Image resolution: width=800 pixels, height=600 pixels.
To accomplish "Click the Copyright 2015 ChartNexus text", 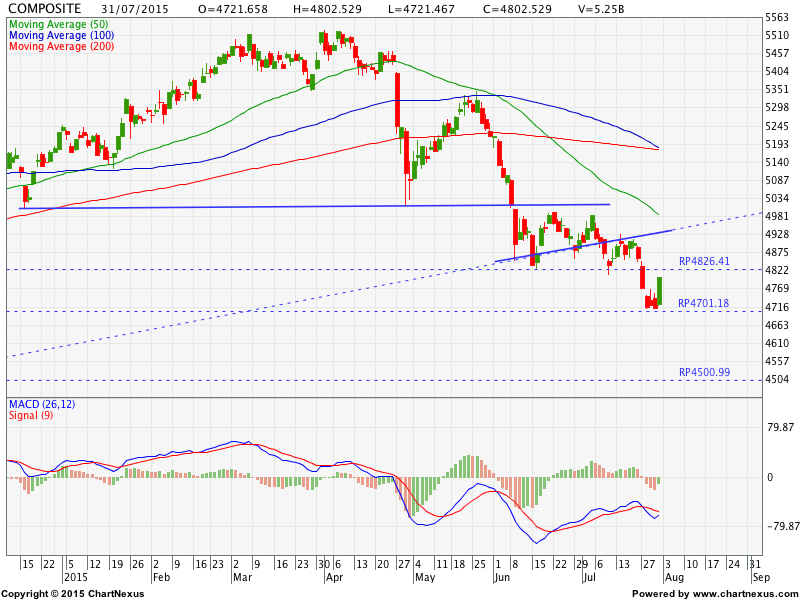I will [72, 594].
